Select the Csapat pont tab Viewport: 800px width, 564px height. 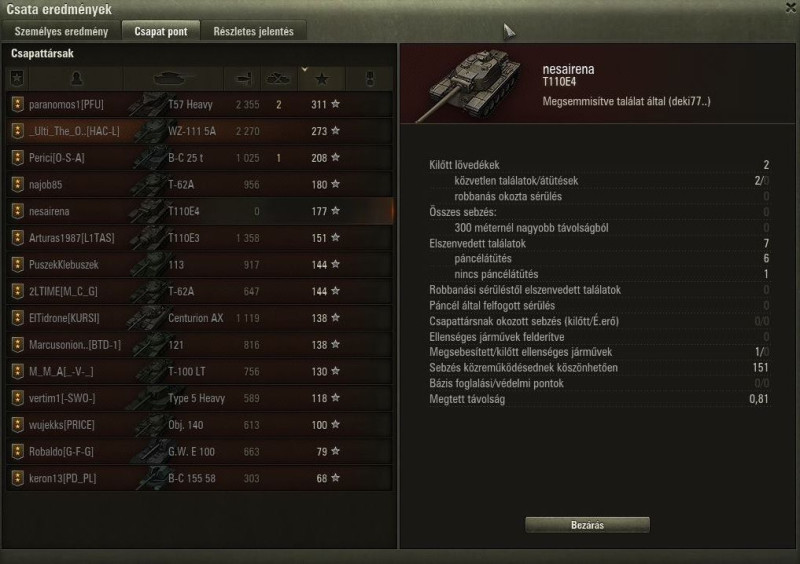(x=161, y=31)
